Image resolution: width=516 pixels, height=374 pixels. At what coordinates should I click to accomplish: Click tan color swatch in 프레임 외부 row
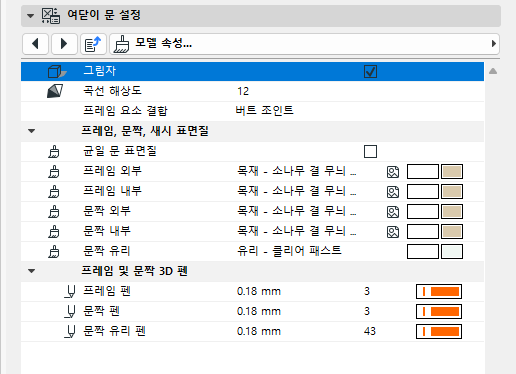tap(452, 172)
